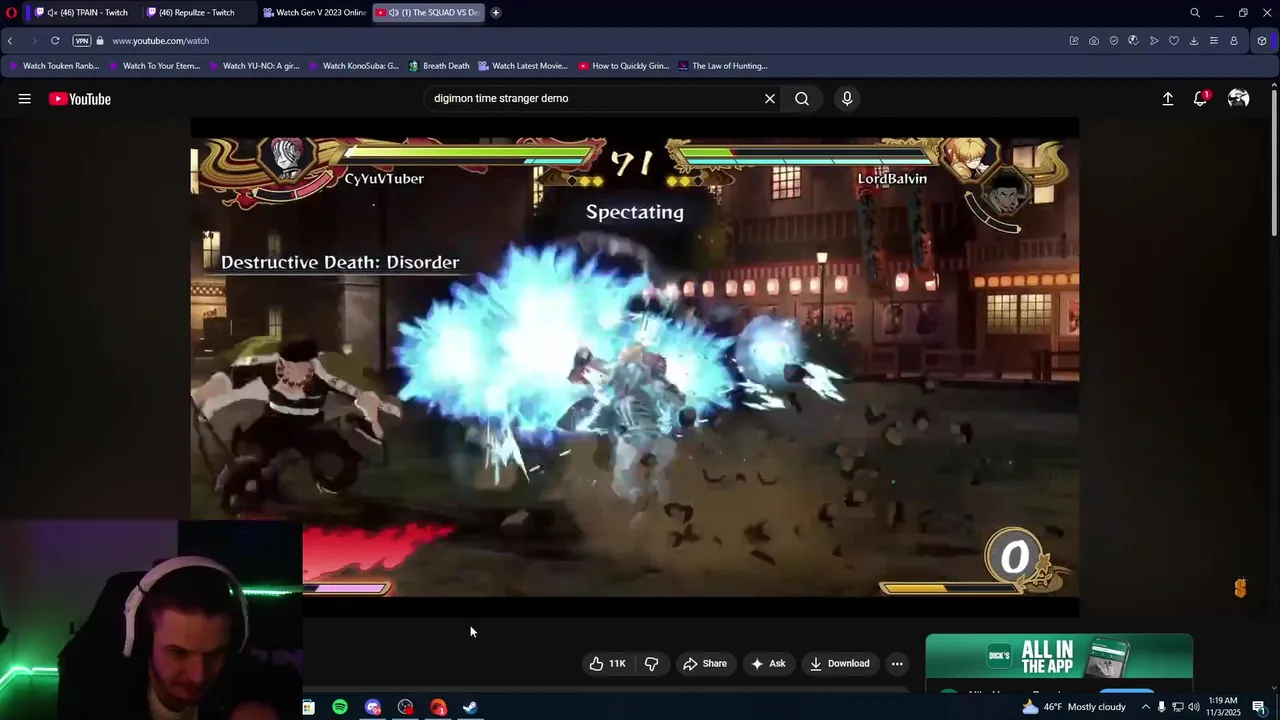Screen dimensions: 1280x720
Task: Open Watch Touken Ranb... bookmark
Action: [x=53, y=66]
